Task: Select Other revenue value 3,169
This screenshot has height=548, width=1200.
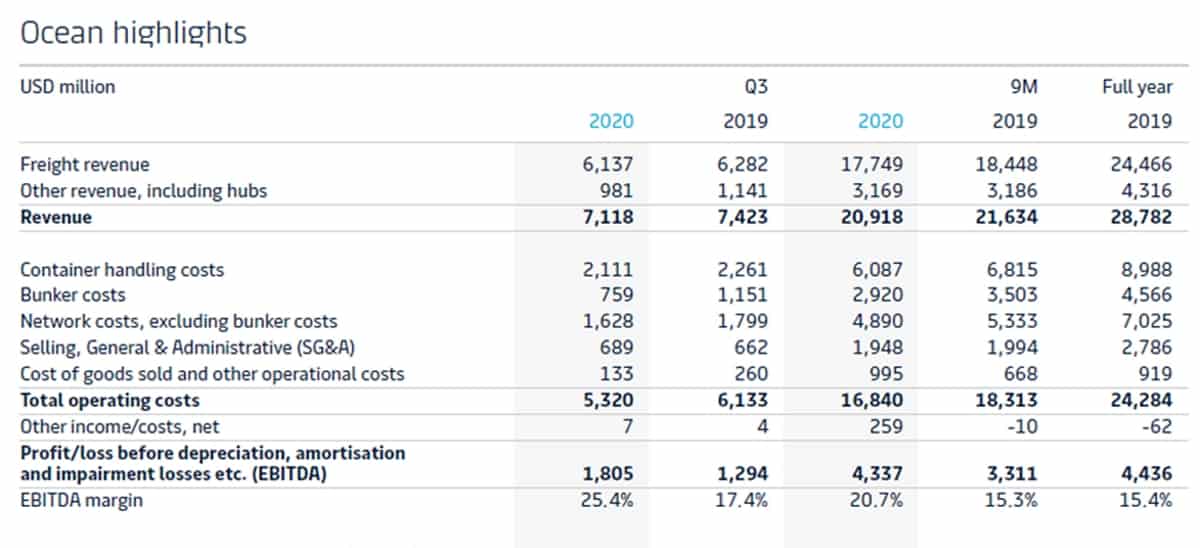Action: 876,190
